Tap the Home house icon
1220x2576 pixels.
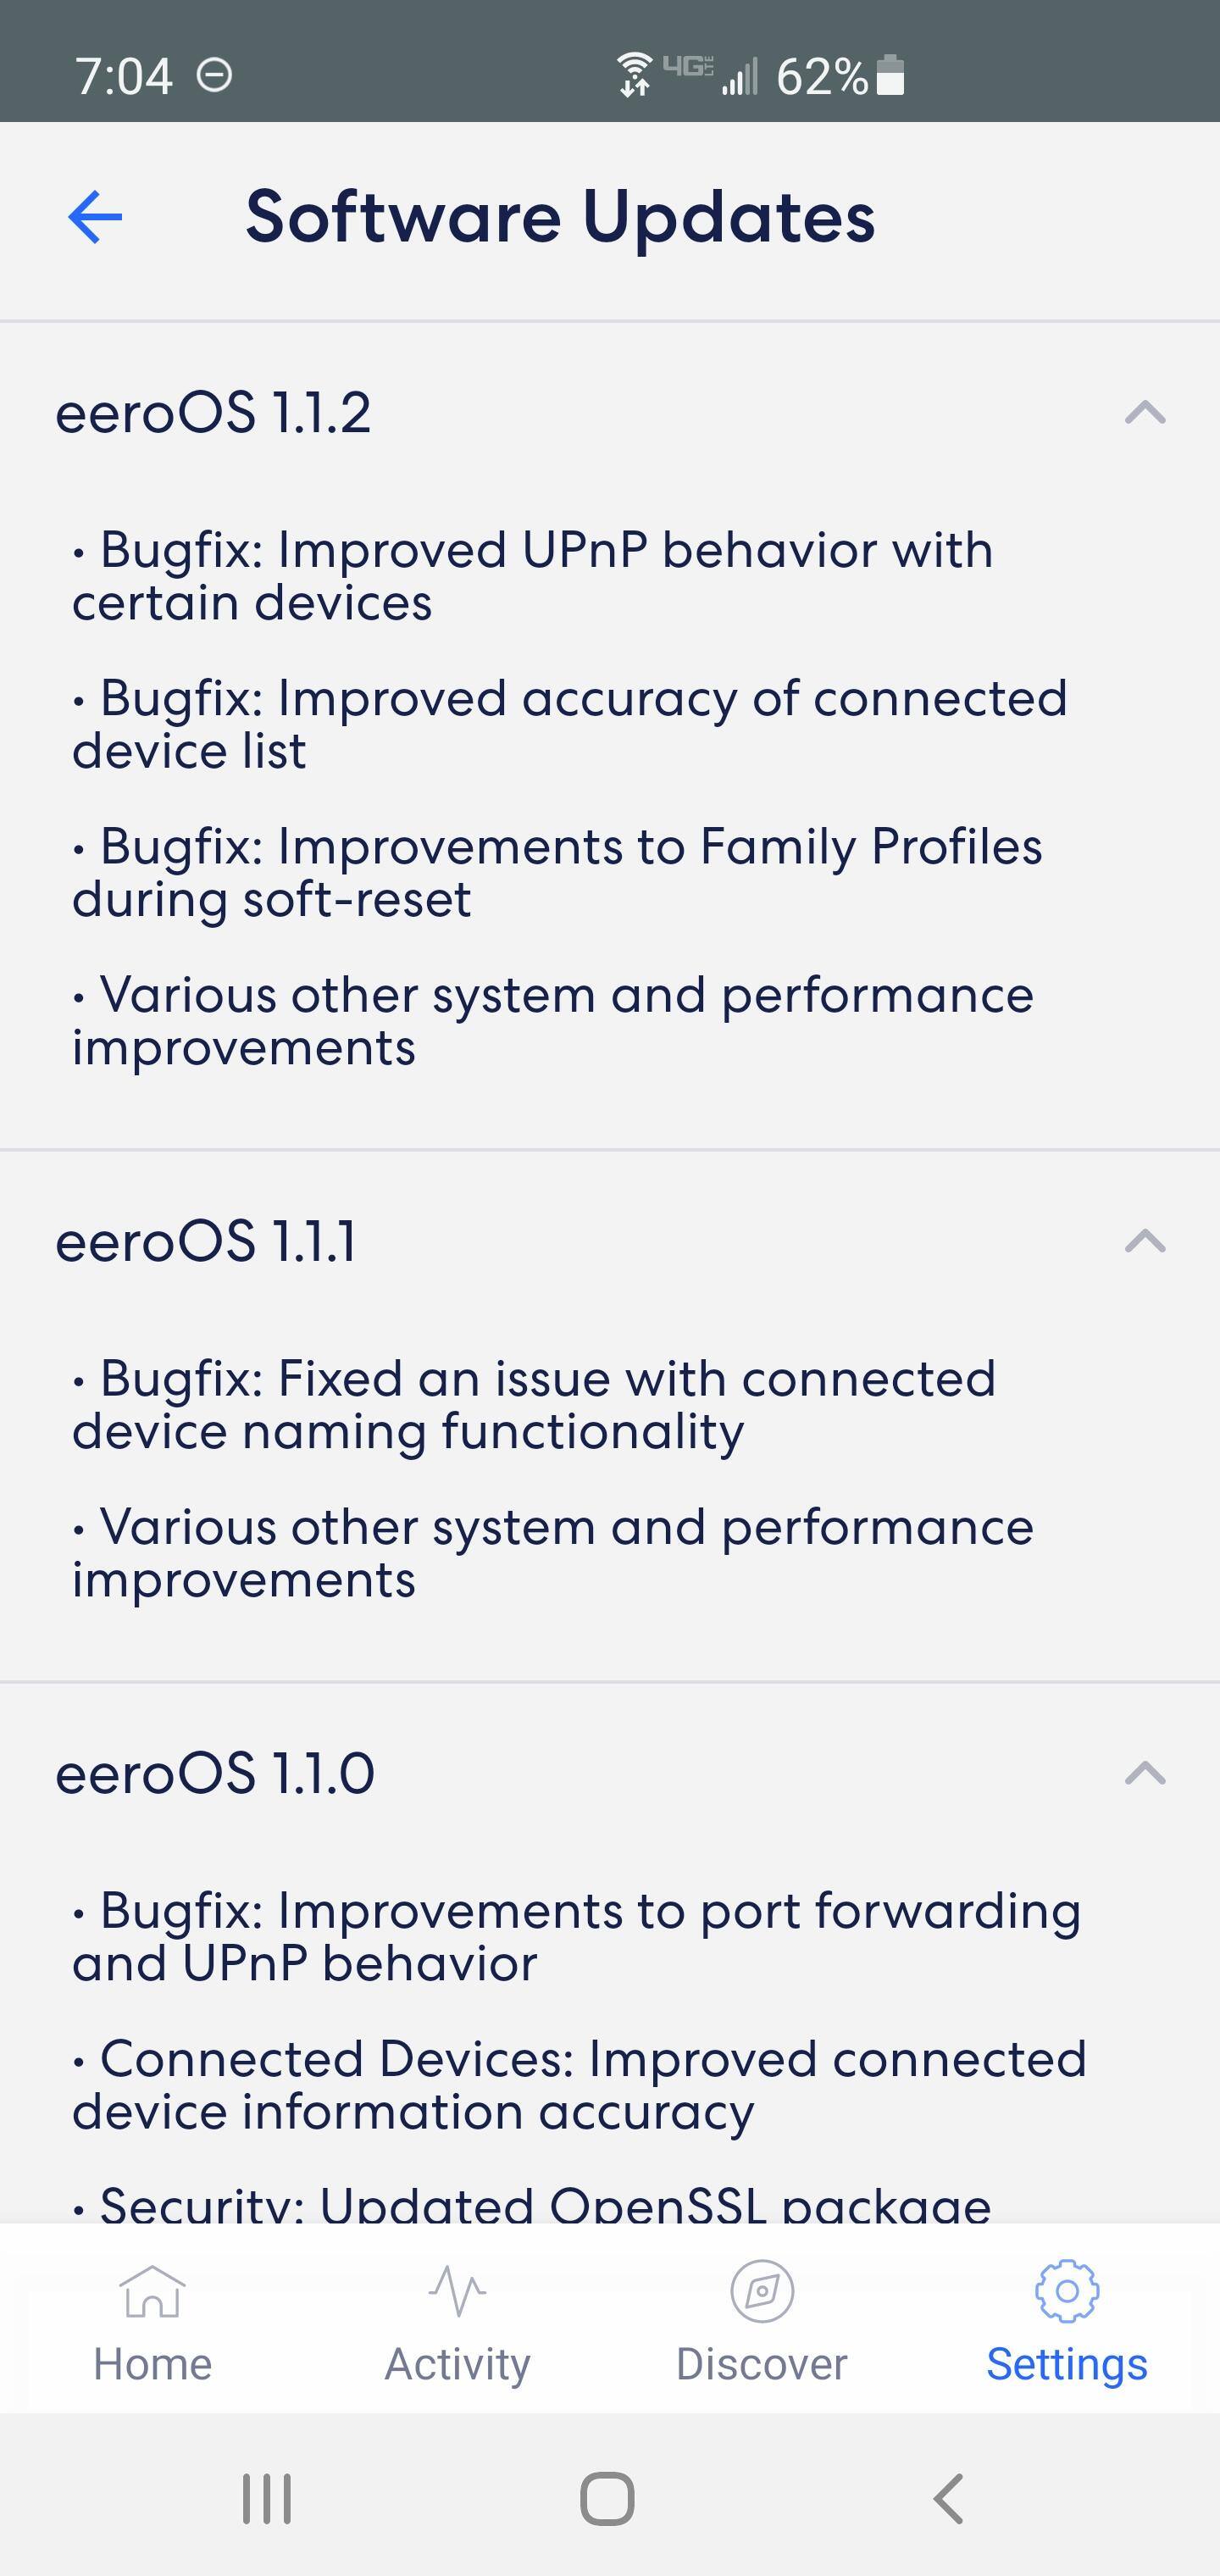pyautogui.click(x=152, y=2292)
